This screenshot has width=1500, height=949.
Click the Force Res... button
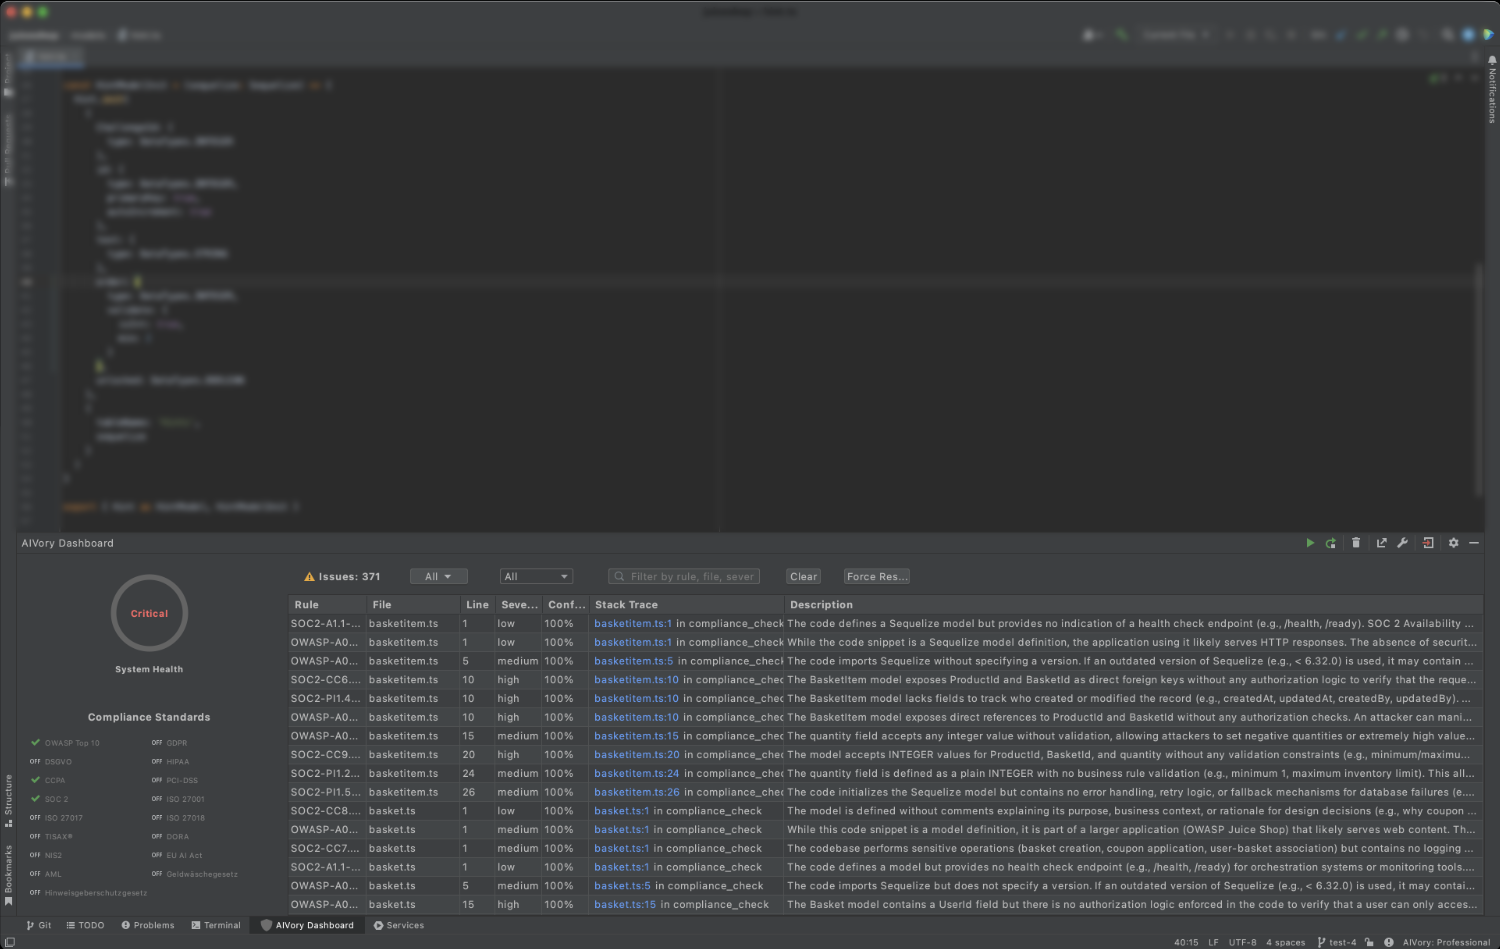pos(877,577)
